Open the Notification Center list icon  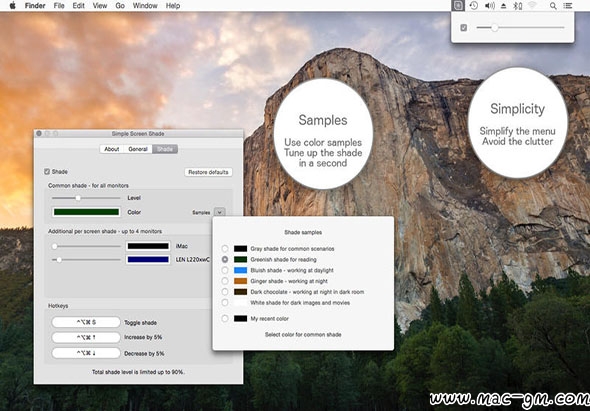[x=567, y=6]
